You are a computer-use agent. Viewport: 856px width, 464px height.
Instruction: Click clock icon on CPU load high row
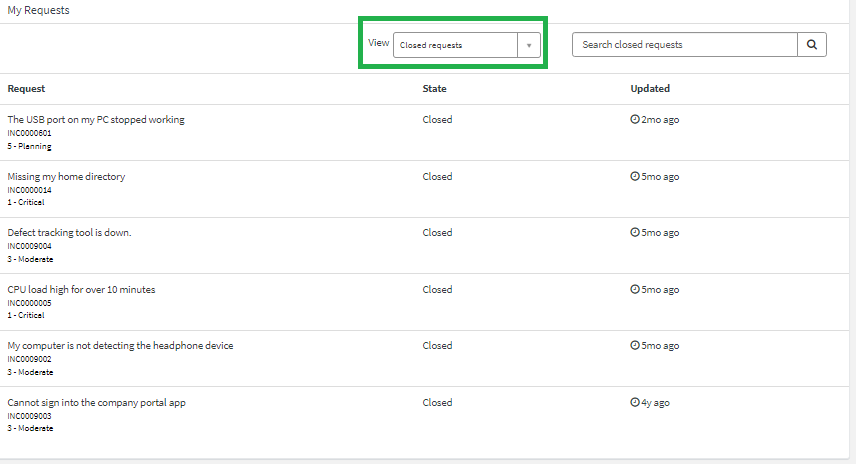(x=635, y=289)
